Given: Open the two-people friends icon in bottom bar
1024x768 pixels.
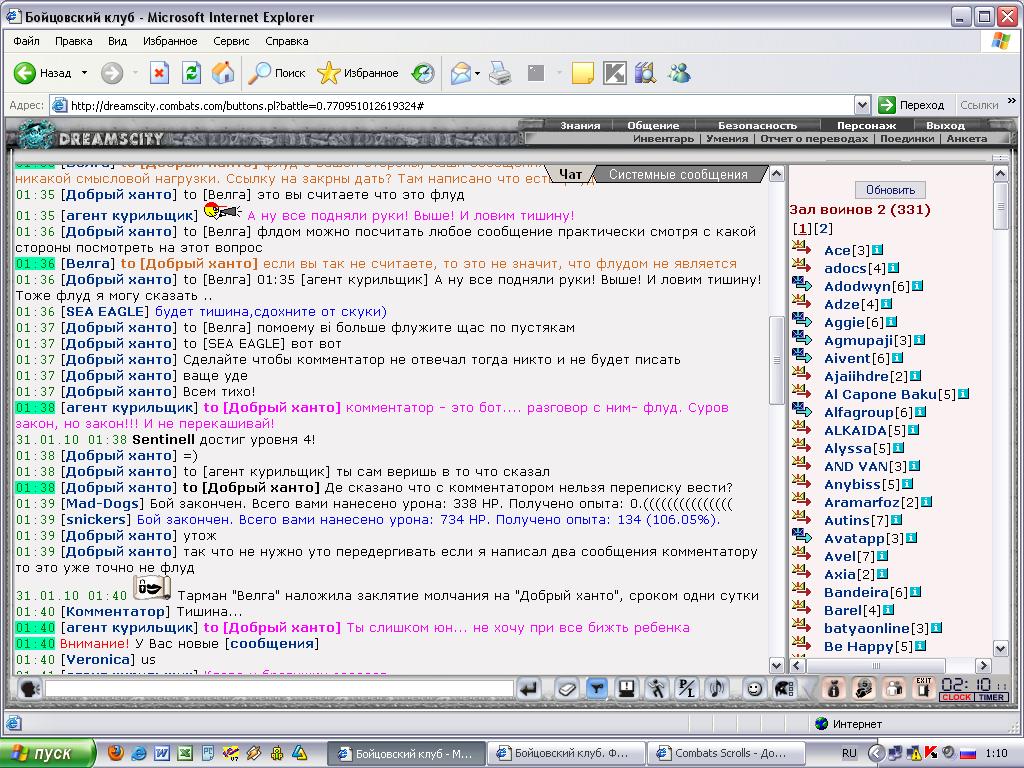Looking at the screenshot, I should point(894,688).
